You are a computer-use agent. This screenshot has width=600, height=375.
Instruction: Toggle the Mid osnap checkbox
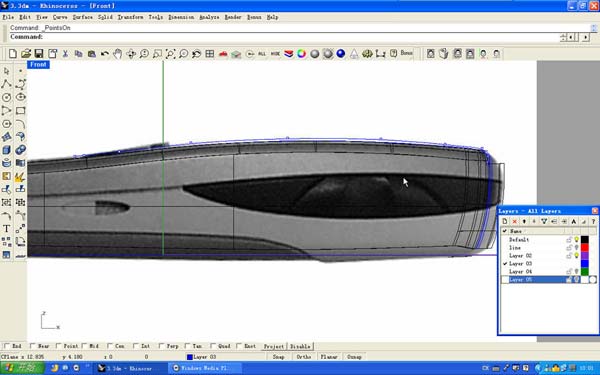point(85,346)
